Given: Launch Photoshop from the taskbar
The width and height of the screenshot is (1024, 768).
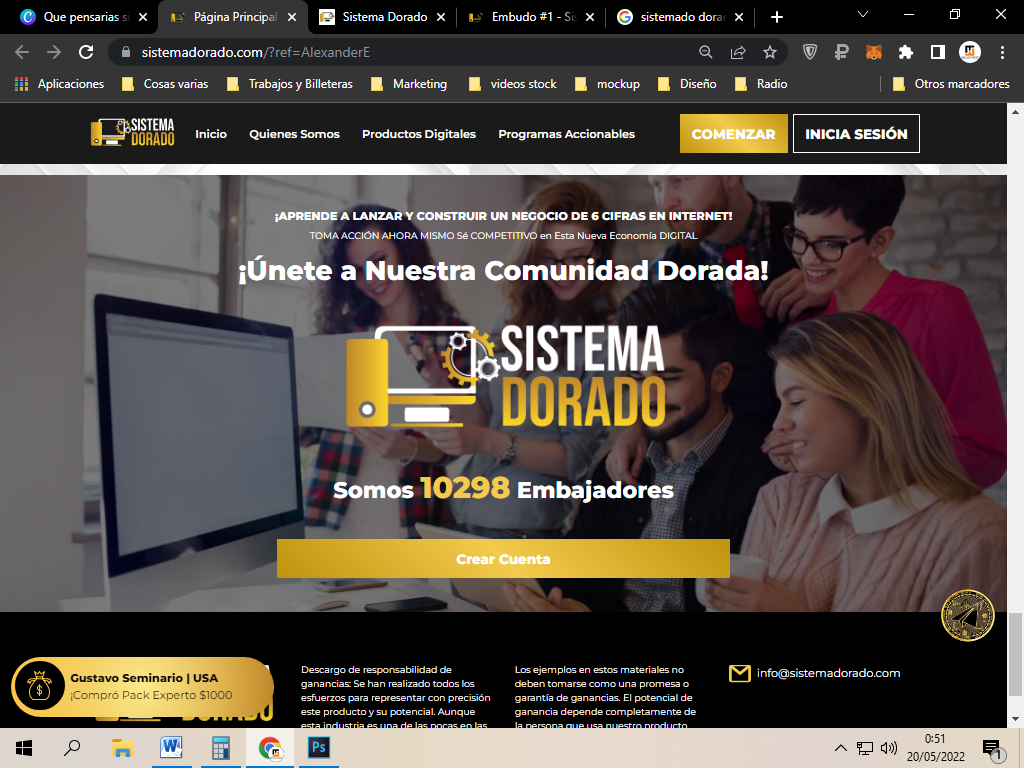Looking at the screenshot, I should tap(320, 747).
